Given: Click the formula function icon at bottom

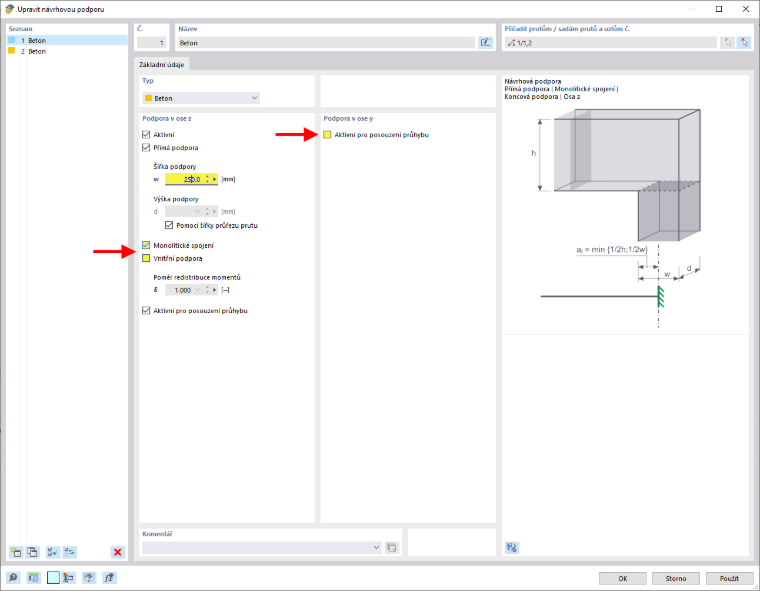Looking at the screenshot, I should click(x=109, y=577).
